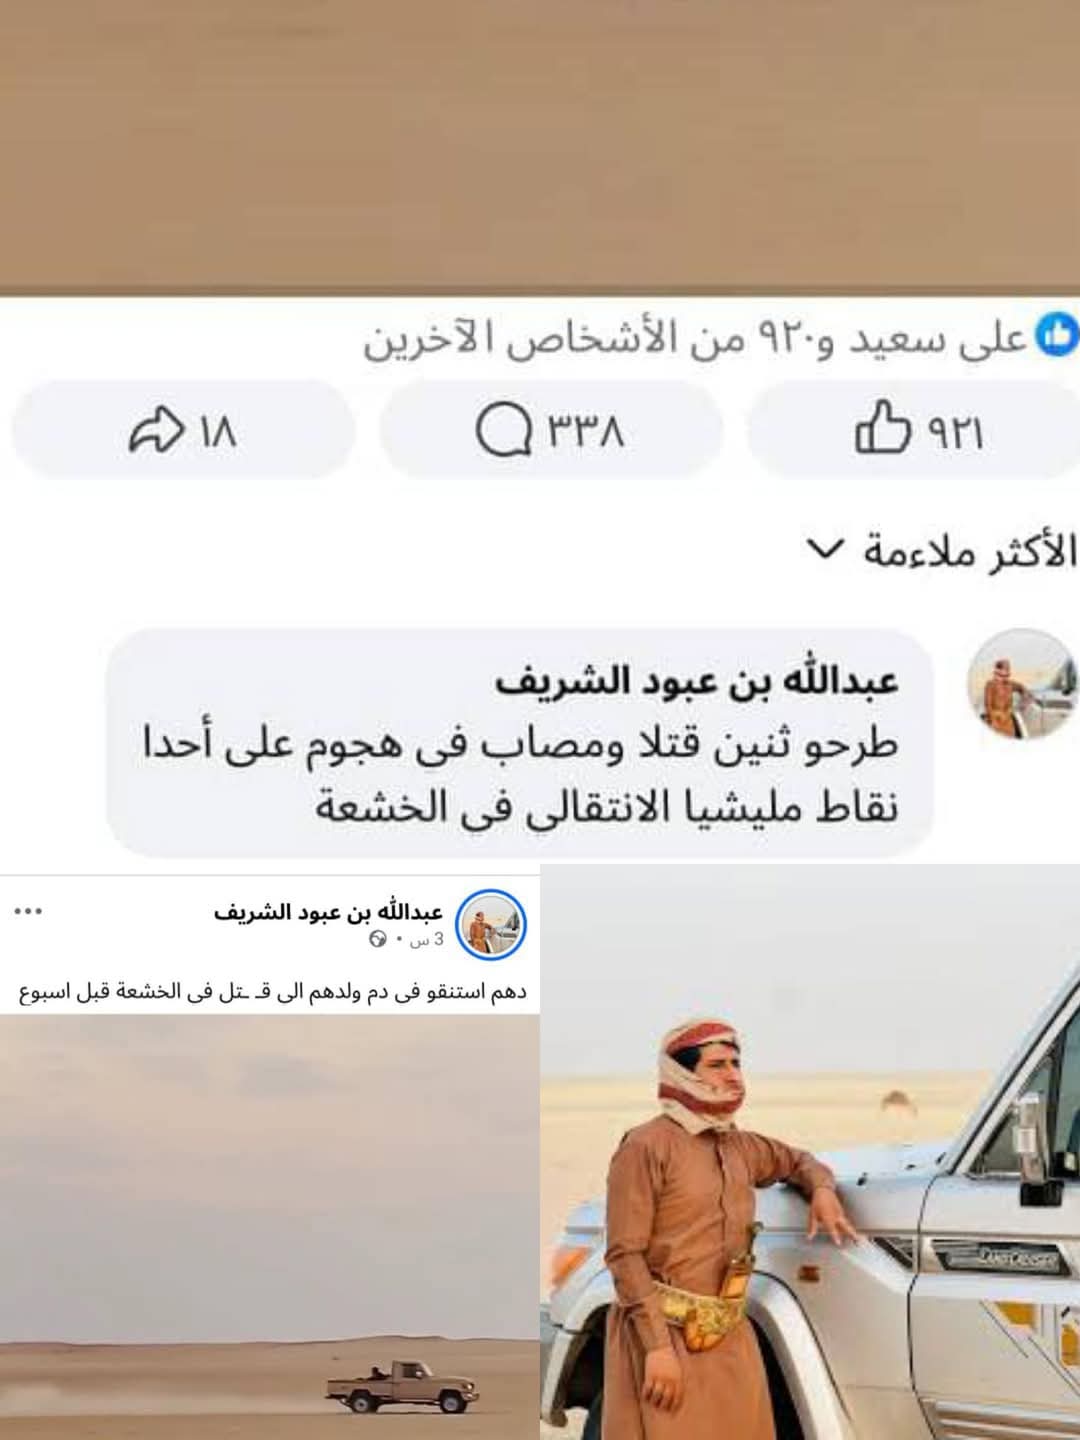The height and width of the screenshot is (1440, 1080).
Task: Open post author name in embedded post
Action: [x=328, y=912]
